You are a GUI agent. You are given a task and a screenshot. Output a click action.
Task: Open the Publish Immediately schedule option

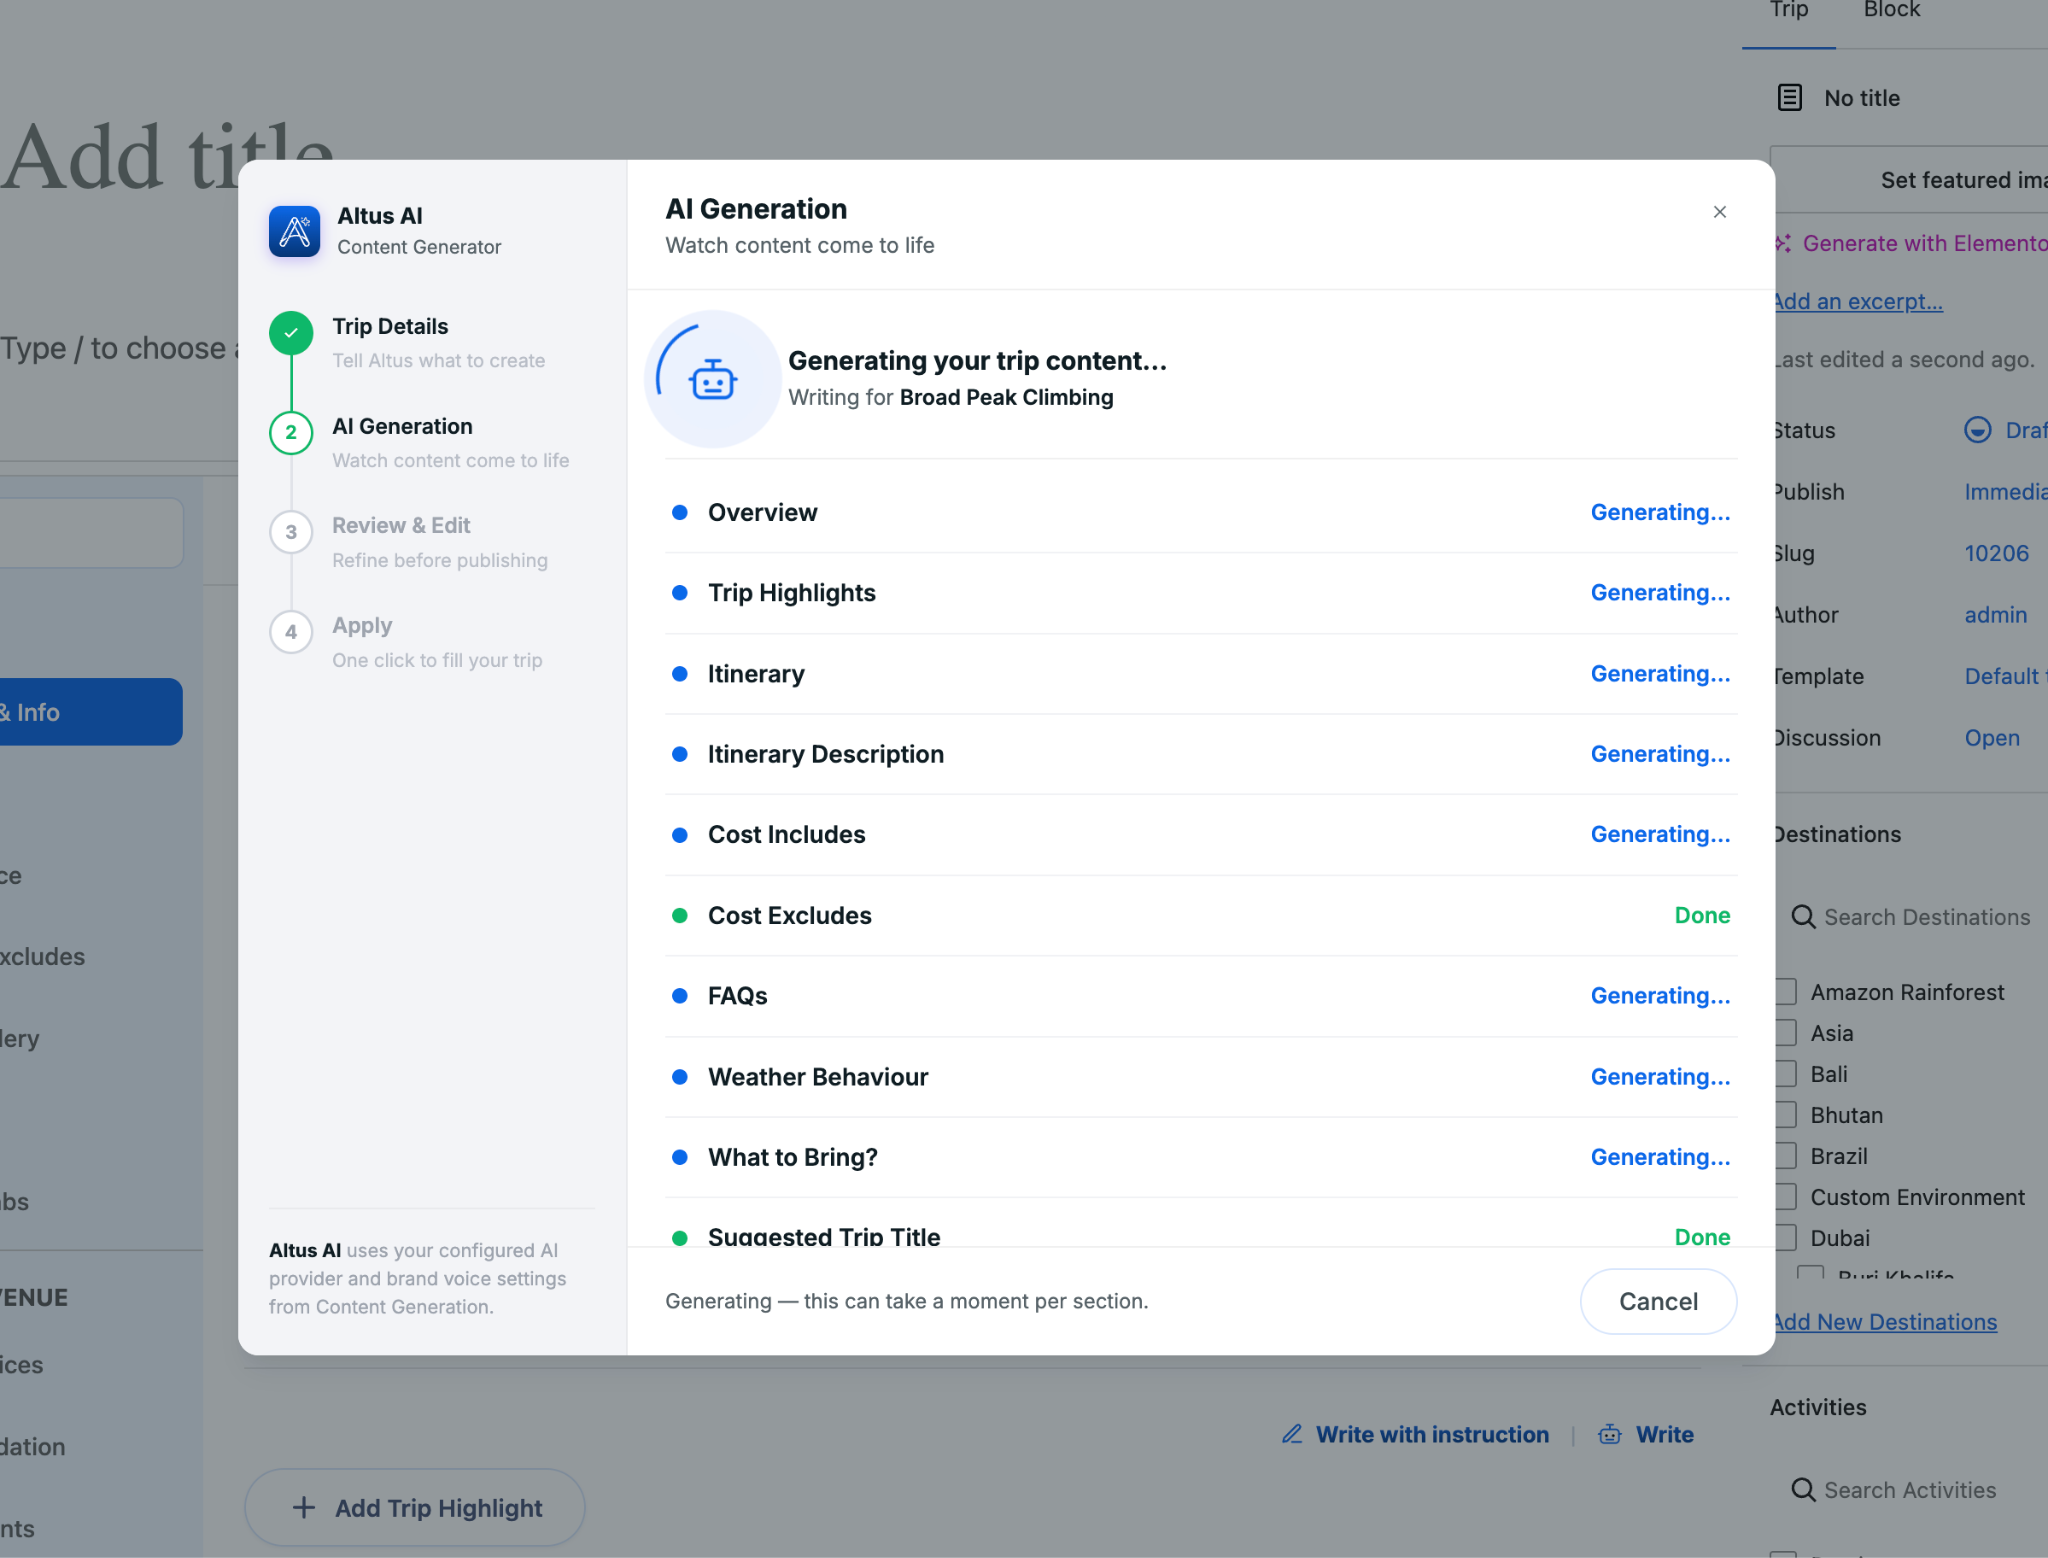point(2006,492)
